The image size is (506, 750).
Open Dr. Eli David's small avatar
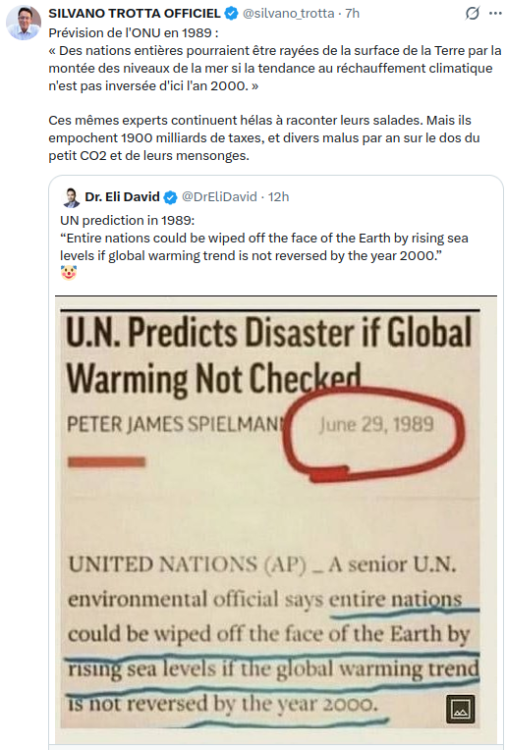pos(71,197)
